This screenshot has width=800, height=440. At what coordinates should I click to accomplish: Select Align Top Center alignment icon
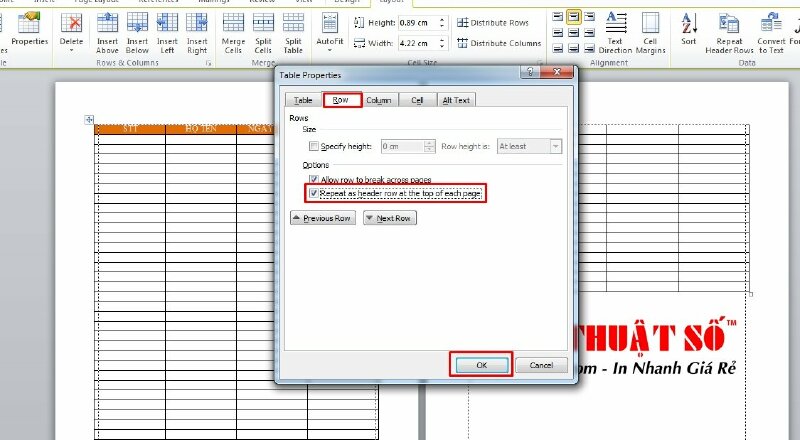[x=573, y=17]
